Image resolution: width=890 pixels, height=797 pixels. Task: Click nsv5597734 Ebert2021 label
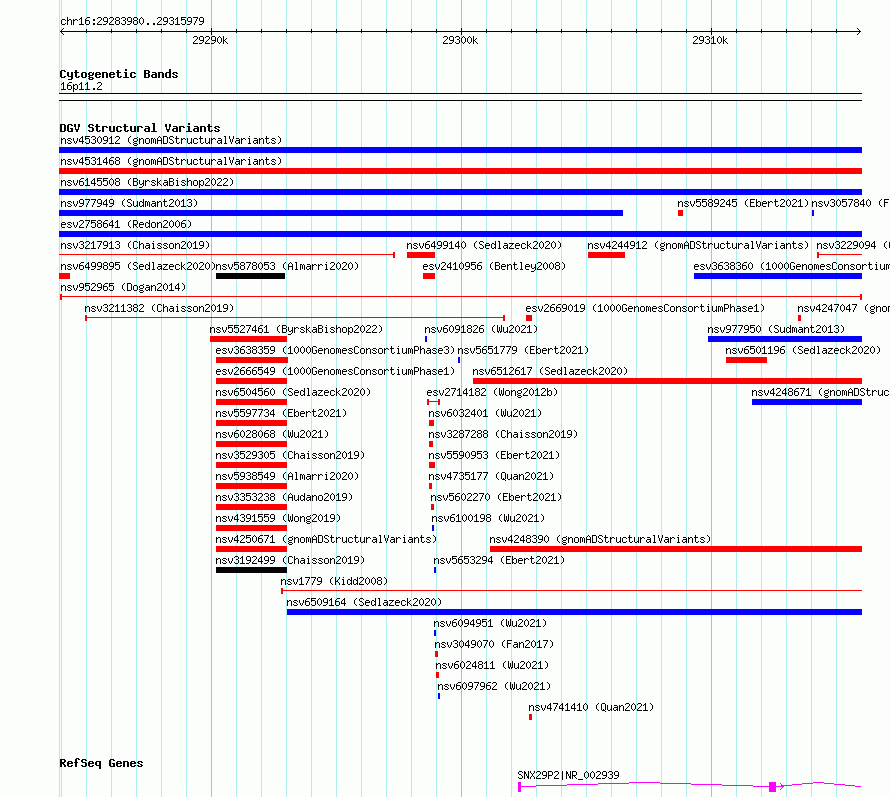tap(281, 413)
